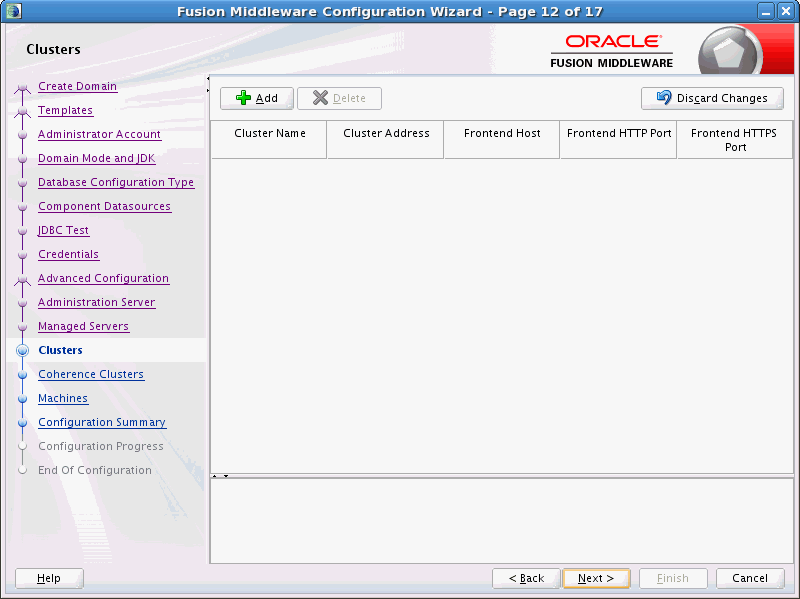Go to the Credentials step

pos(68,254)
